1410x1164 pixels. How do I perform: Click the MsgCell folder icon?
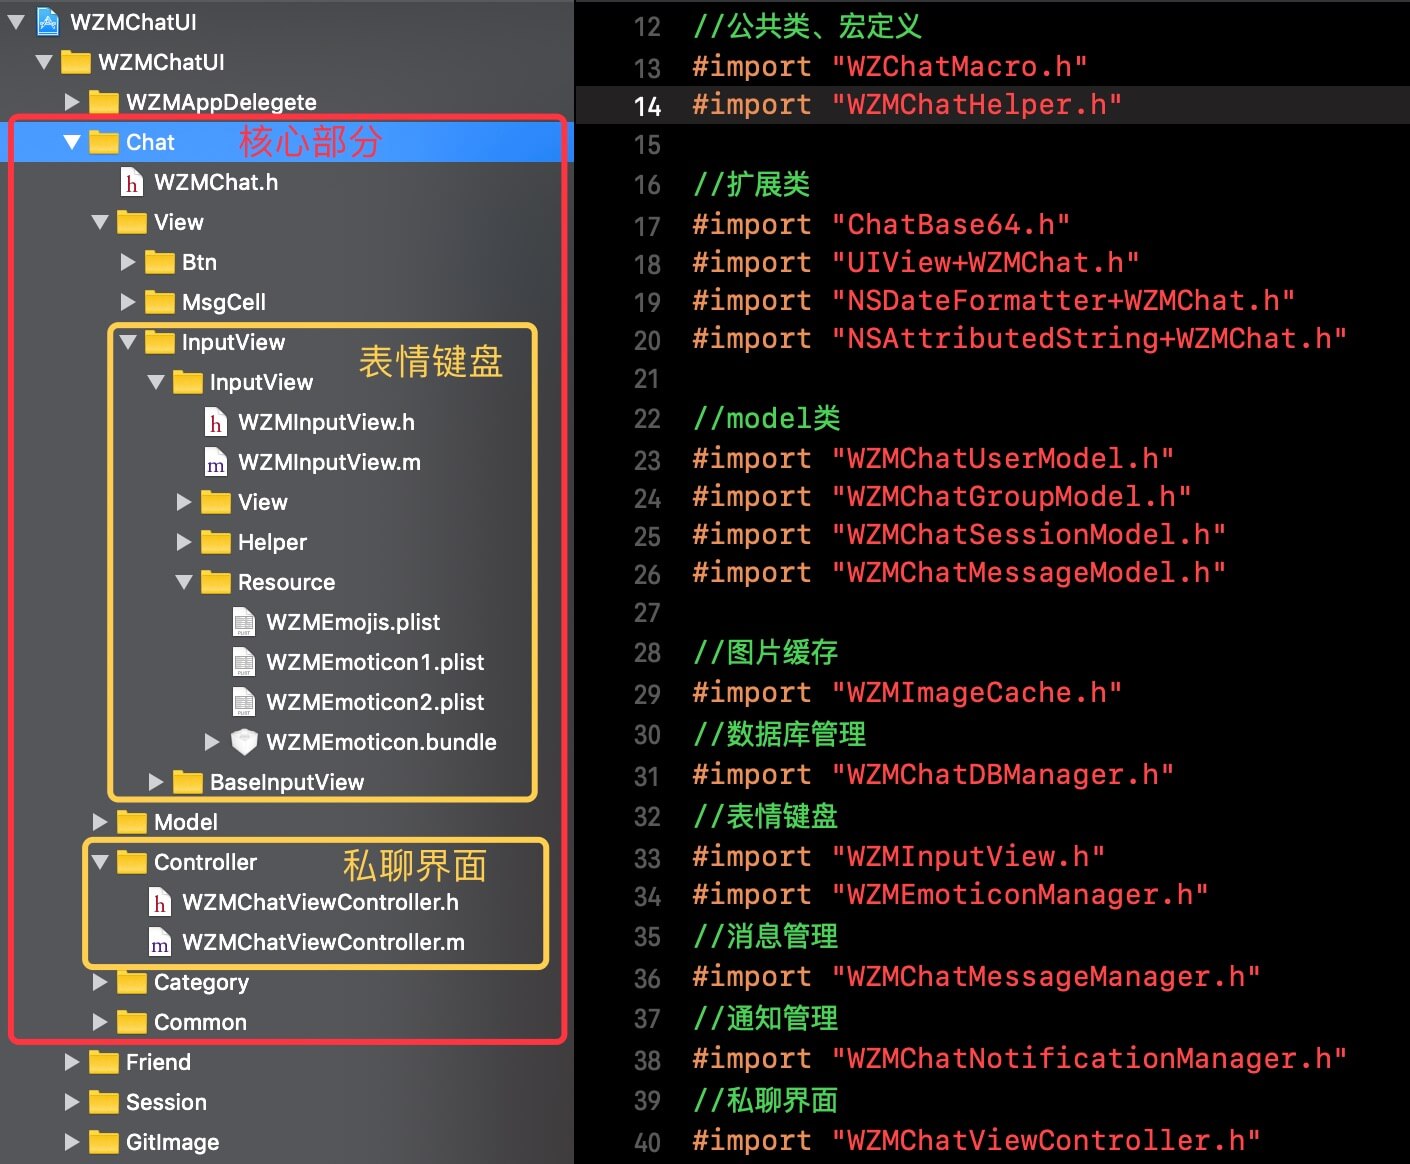click(x=160, y=302)
